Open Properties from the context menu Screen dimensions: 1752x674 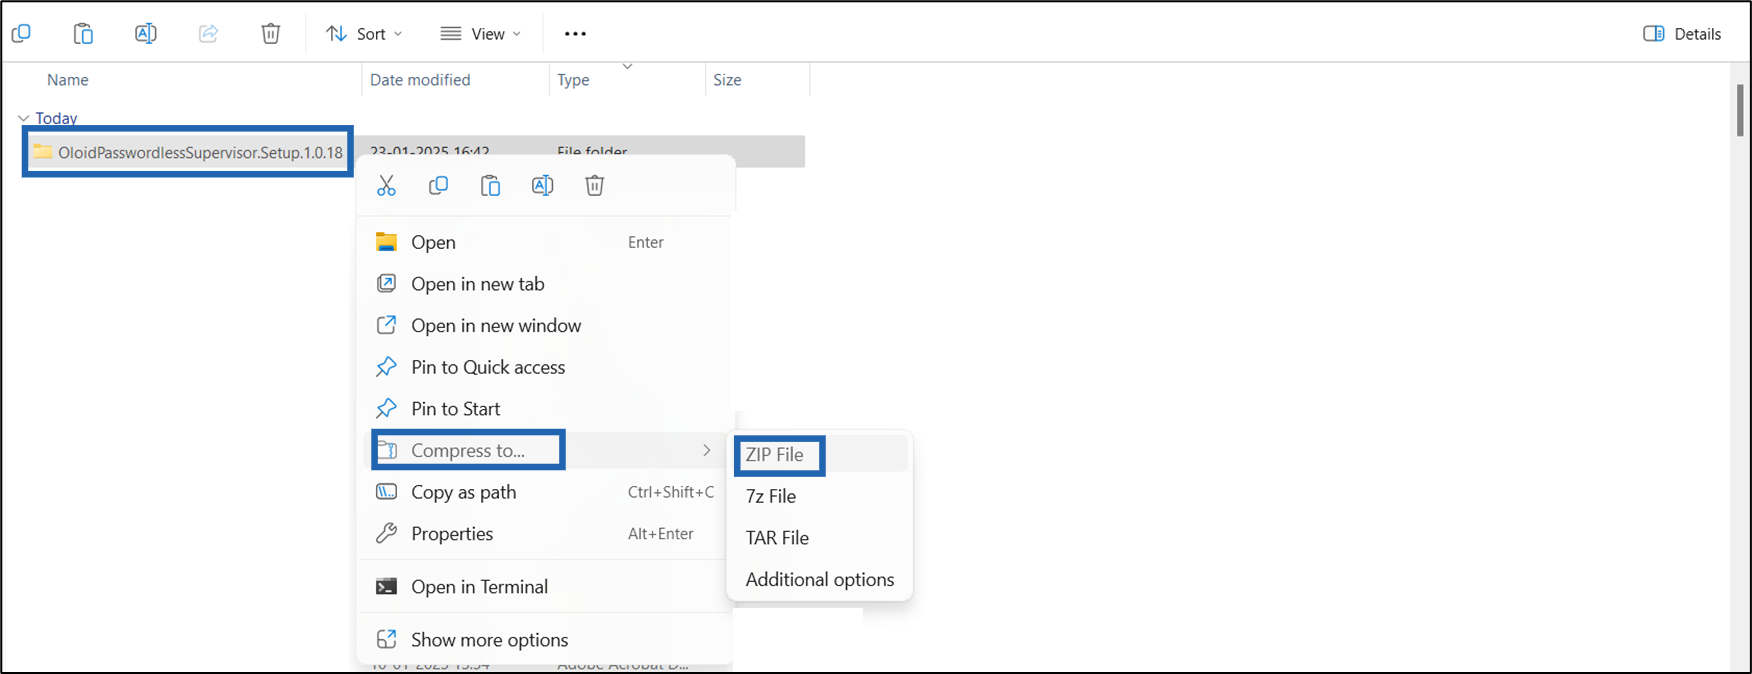tap(545, 534)
